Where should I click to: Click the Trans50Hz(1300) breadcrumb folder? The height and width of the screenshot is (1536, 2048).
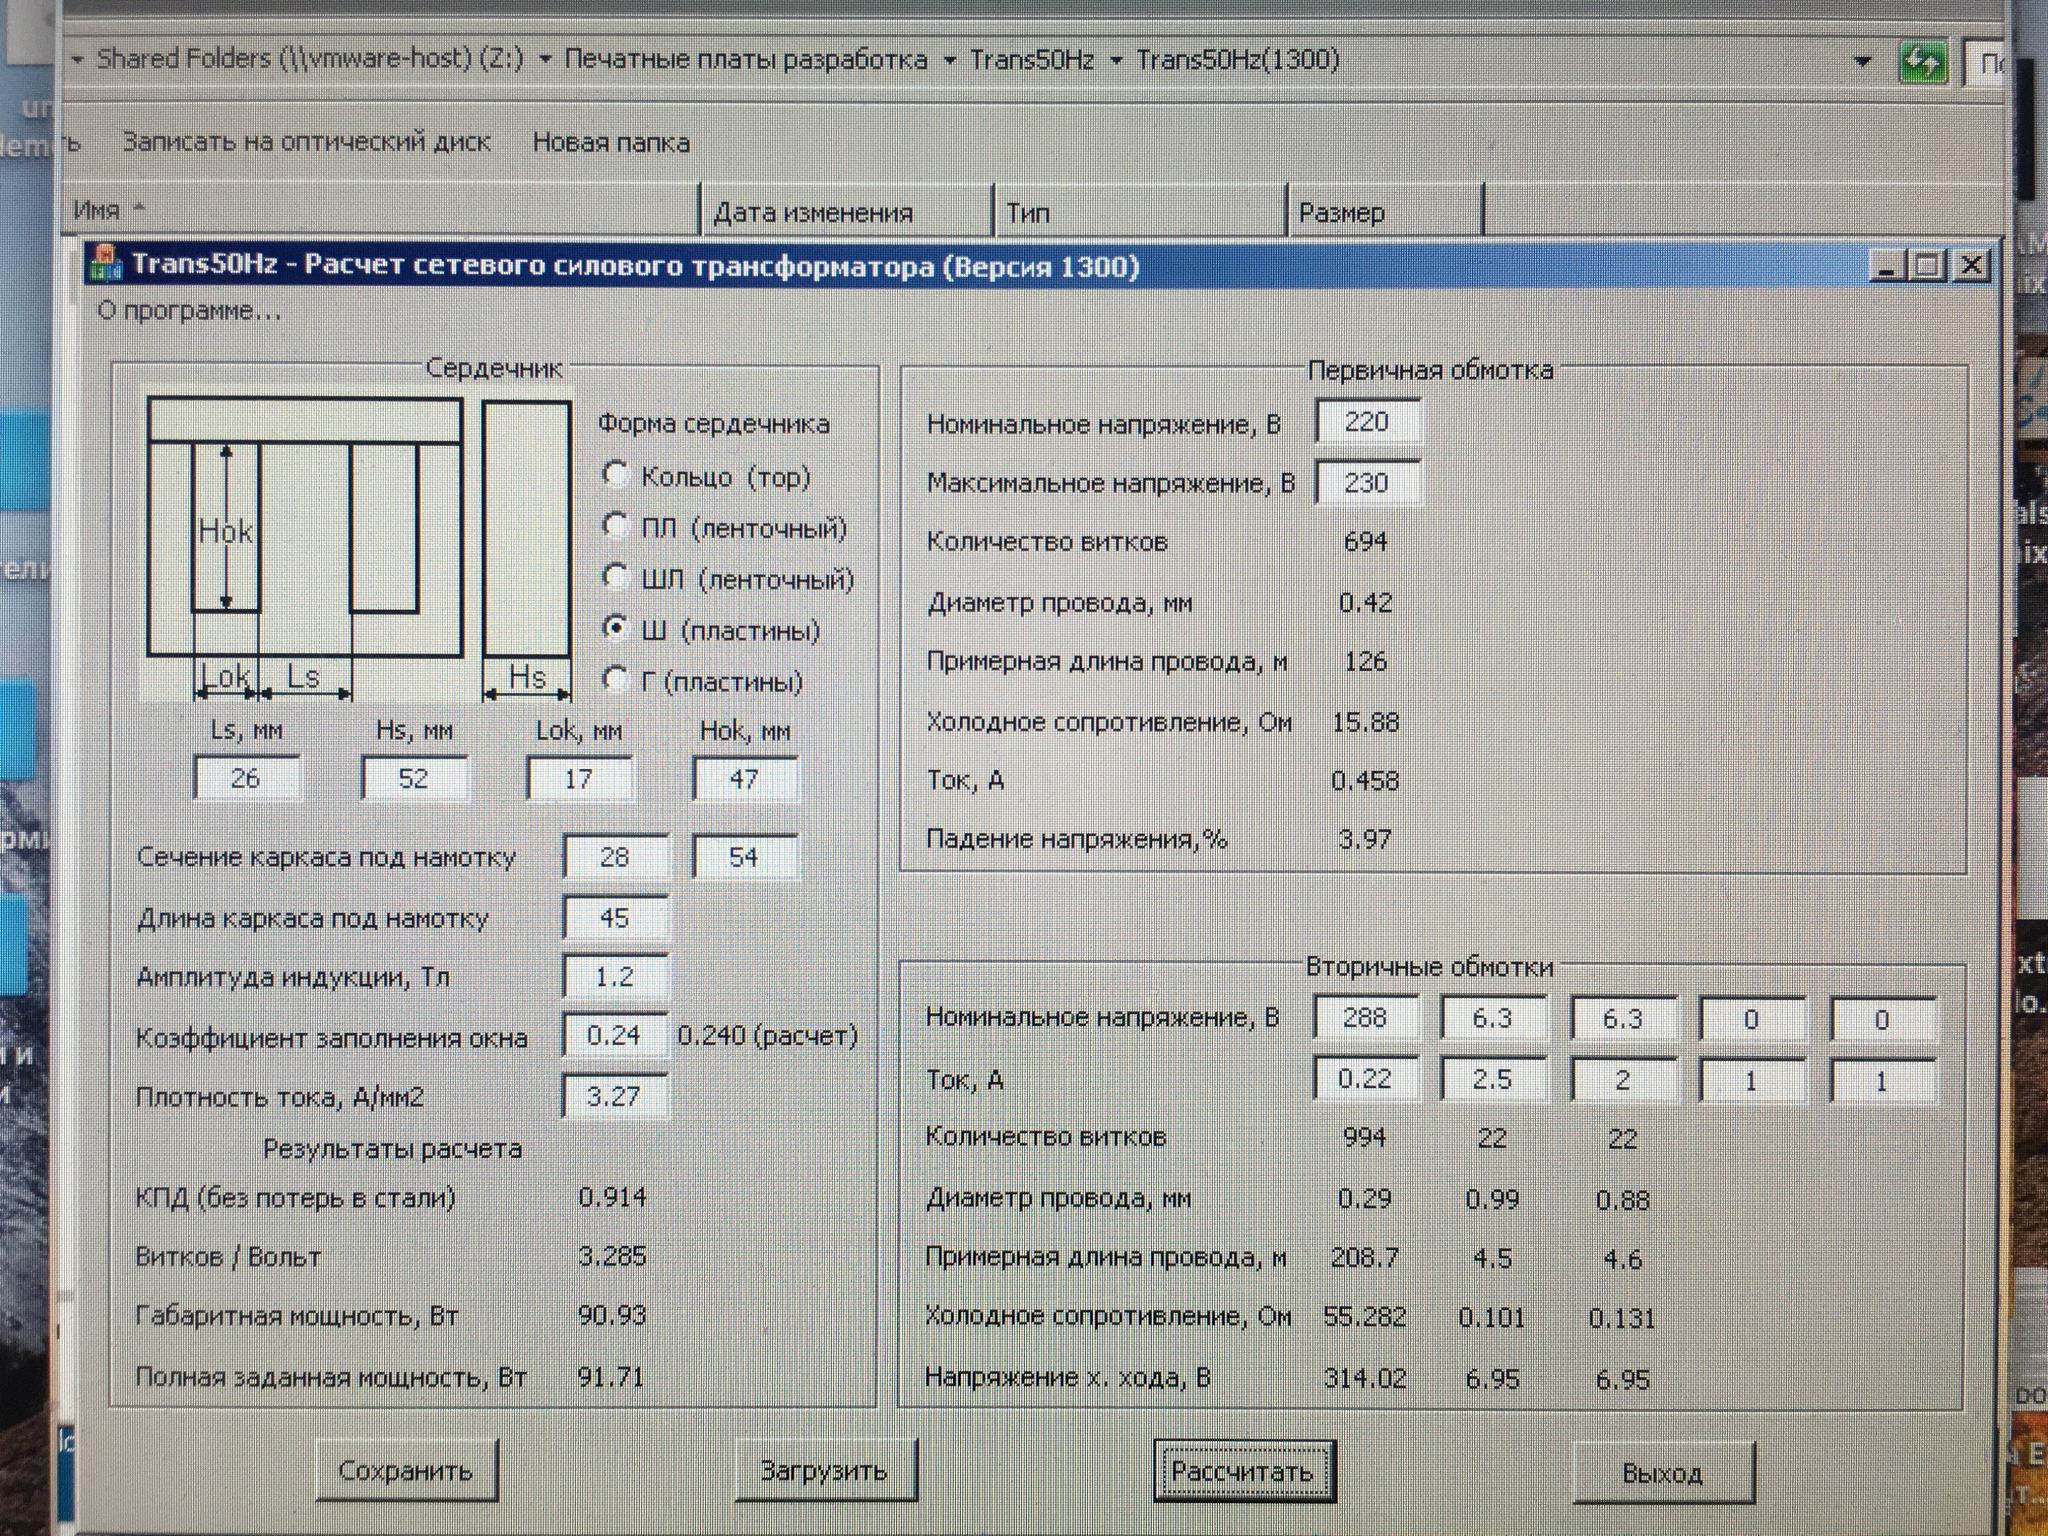coord(1238,60)
